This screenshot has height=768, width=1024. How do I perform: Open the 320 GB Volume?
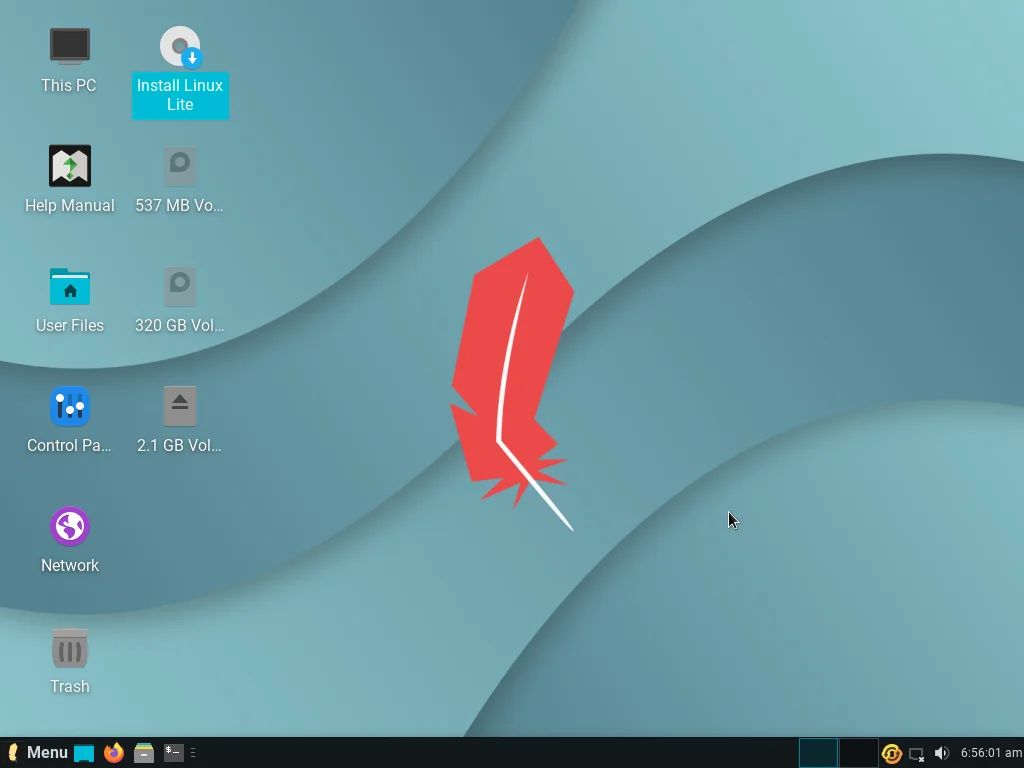point(179,287)
